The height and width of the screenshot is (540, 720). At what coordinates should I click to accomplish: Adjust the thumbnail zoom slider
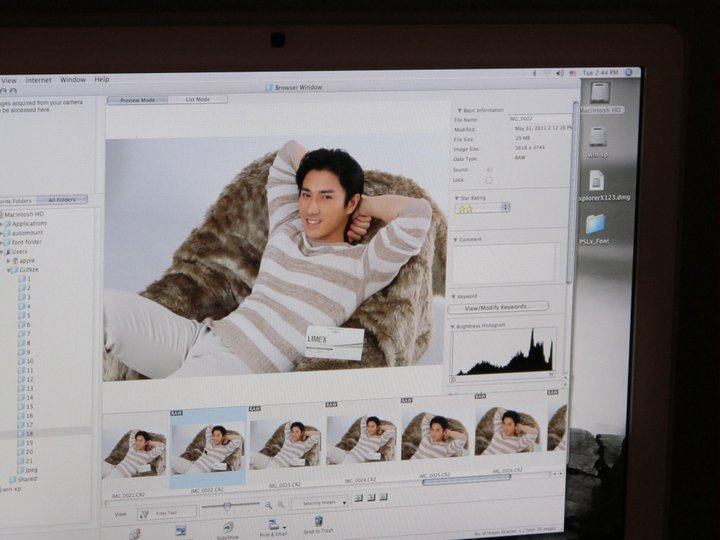[x=227, y=506]
